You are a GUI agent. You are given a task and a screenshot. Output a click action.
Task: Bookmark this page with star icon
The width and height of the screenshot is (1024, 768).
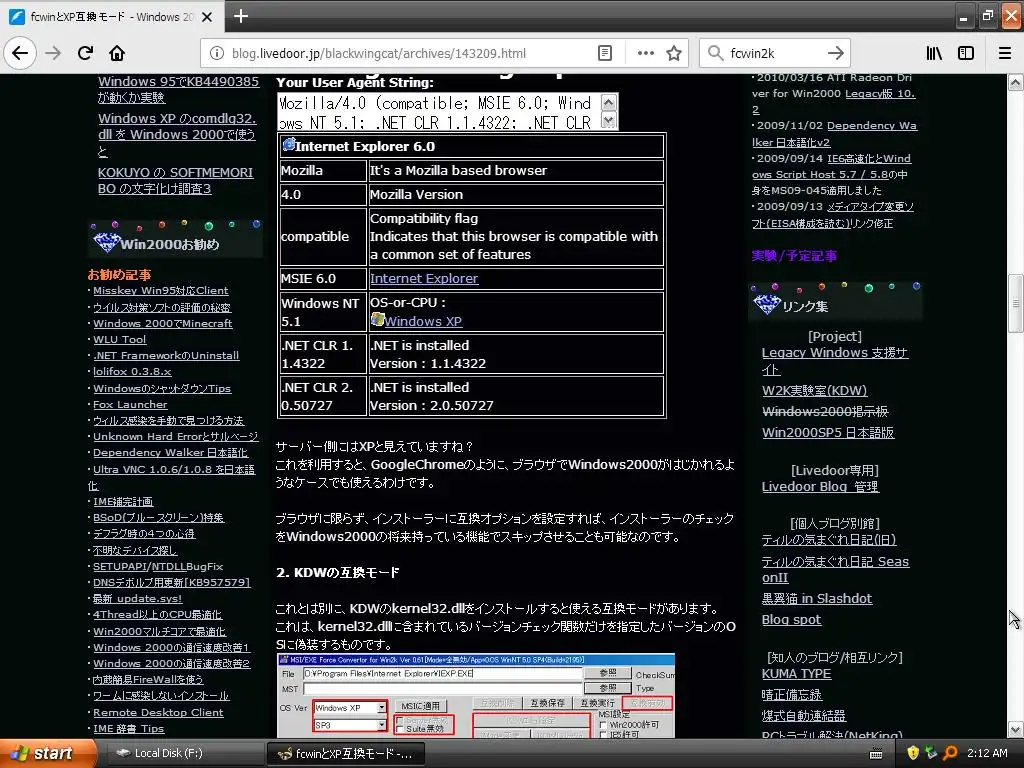674,53
